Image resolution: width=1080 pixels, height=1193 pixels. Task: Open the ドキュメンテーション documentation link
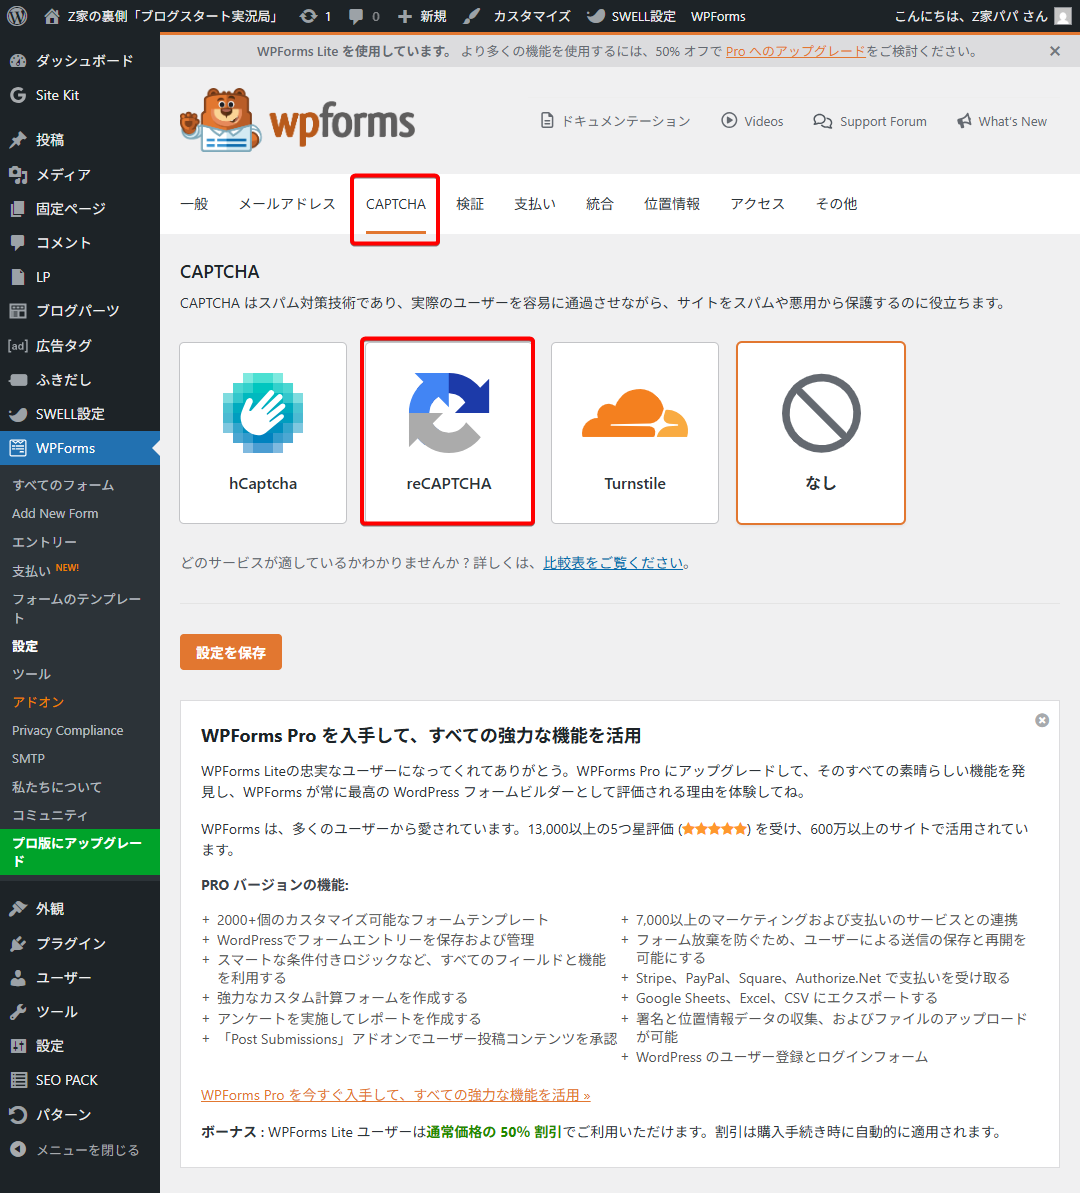pos(615,121)
